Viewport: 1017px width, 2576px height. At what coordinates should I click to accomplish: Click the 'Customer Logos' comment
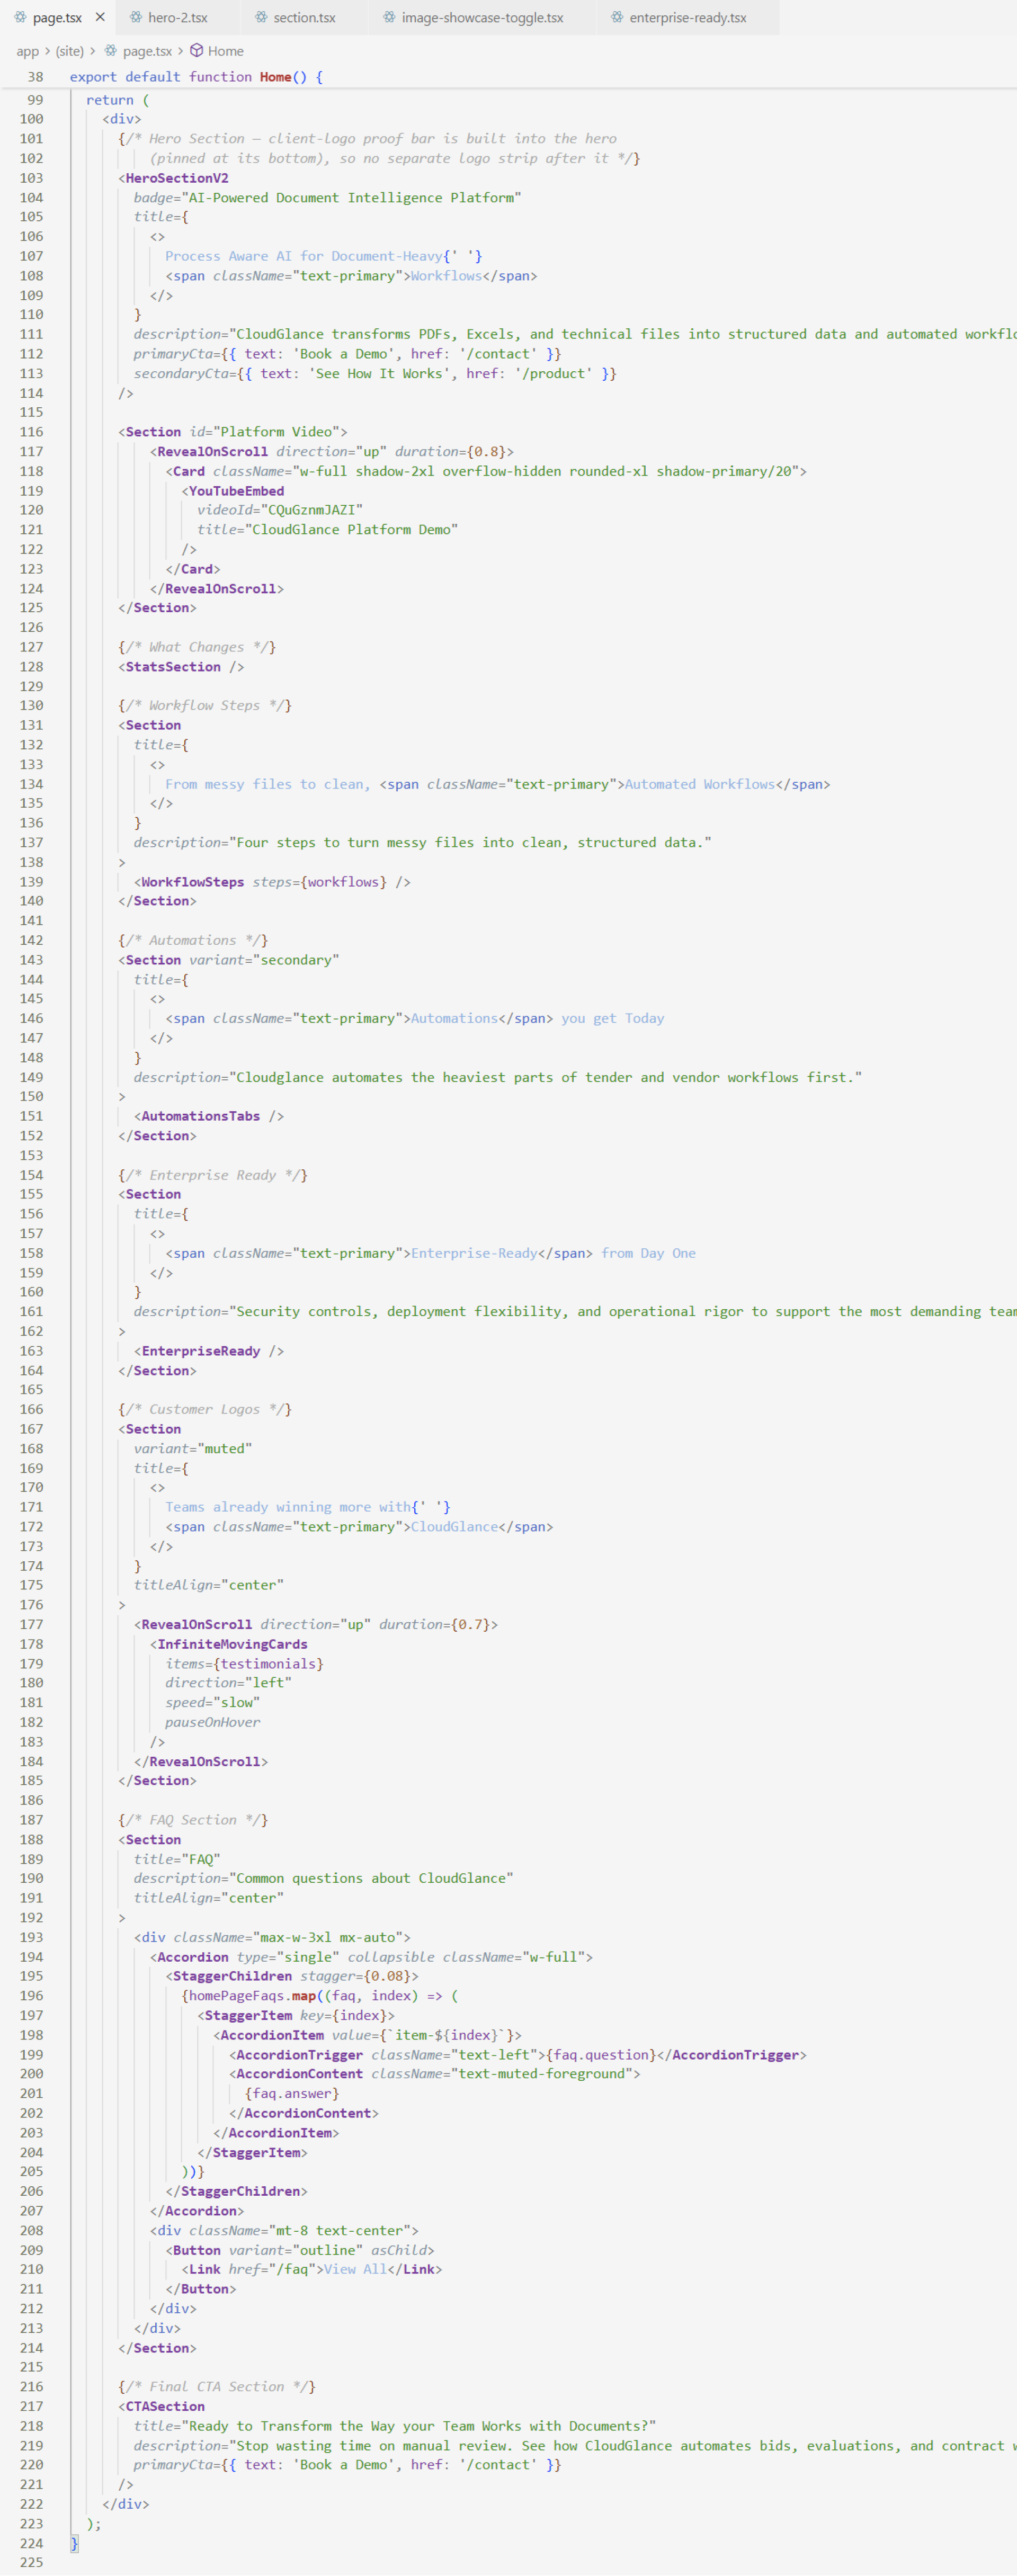tap(205, 1410)
